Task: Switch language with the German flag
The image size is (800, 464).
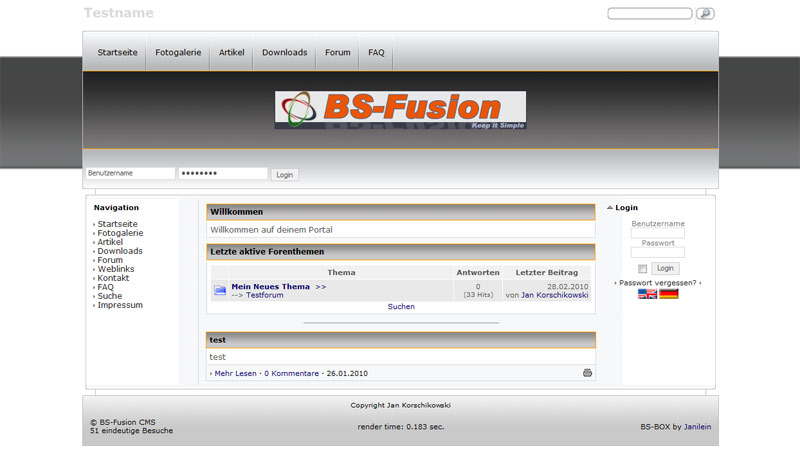Action: tap(669, 295)
